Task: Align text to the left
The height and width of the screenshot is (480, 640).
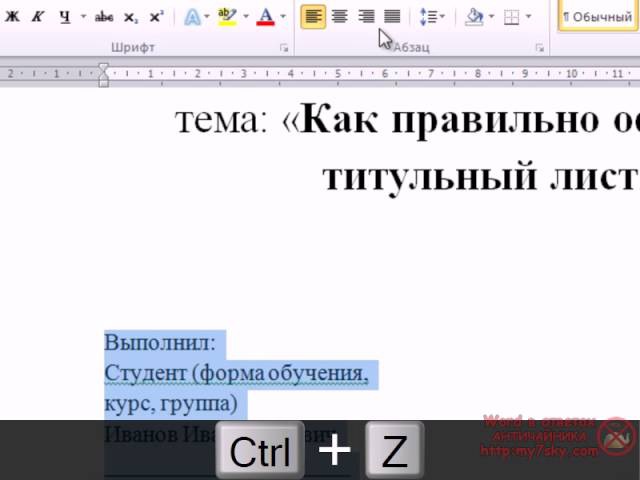Action: (313, 16)
